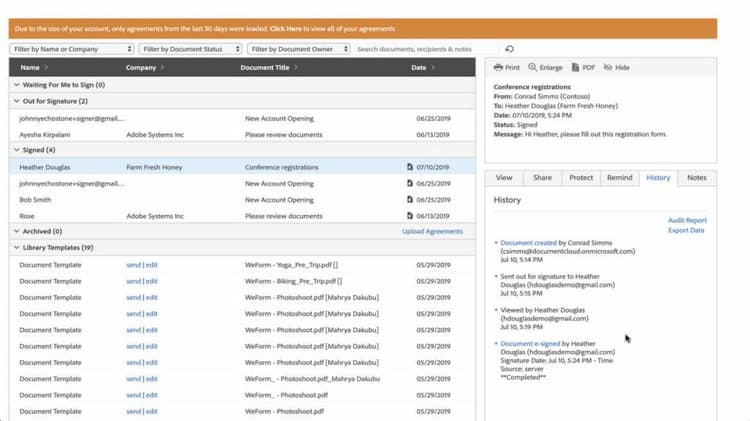Click the refresh icon beside search field
This screenshot has width=750, height=421.
pos(509,49)
